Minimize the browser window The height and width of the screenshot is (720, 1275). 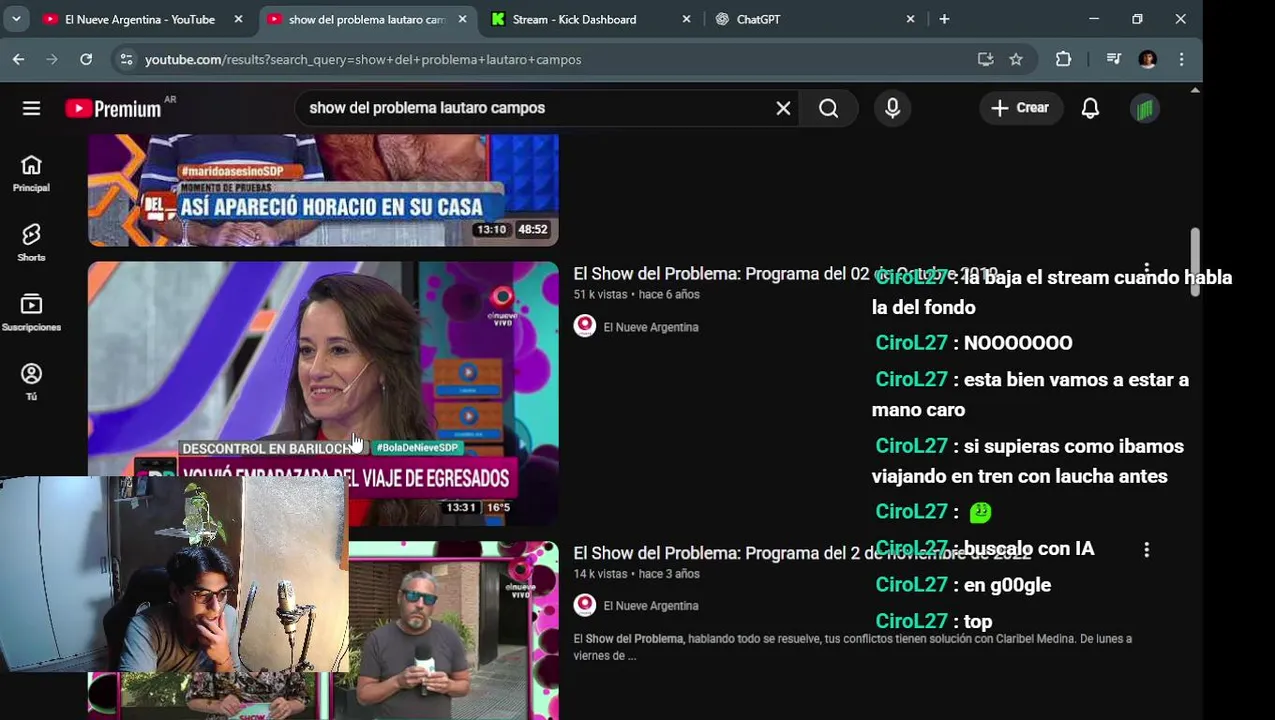tap(1094, 19)
